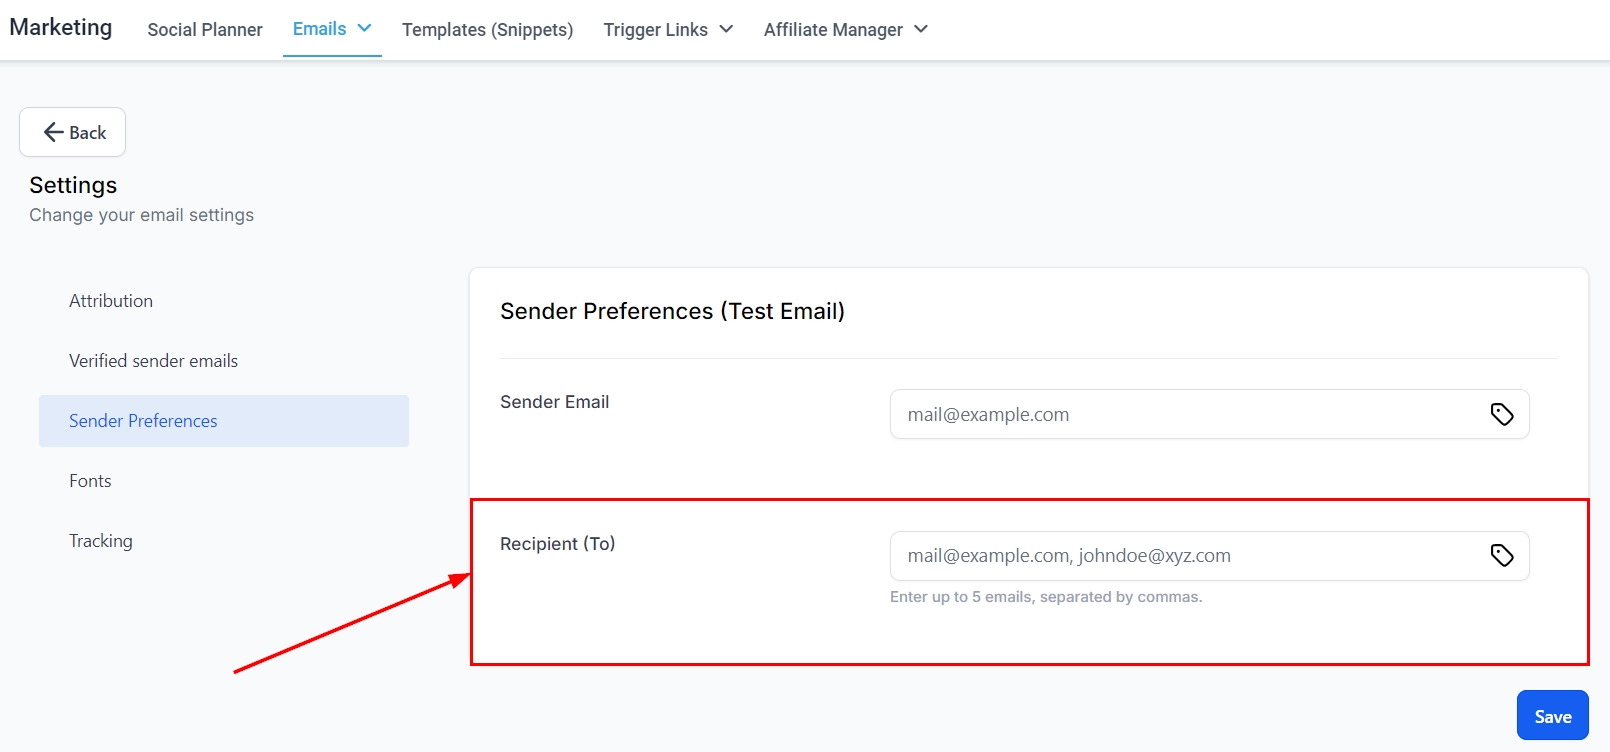
Task: Select the Emails tab label
Action: [x=319, y=29]
